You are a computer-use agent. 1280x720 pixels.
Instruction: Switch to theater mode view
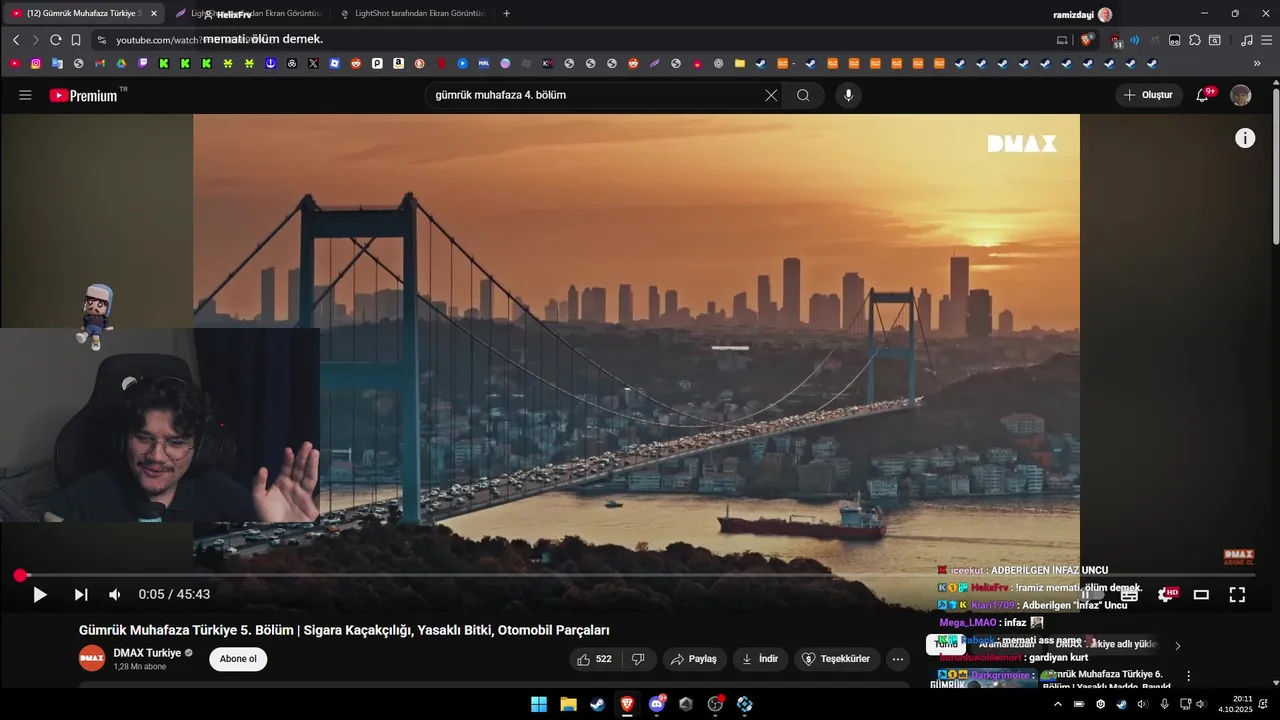click(x=1201, y=594)
